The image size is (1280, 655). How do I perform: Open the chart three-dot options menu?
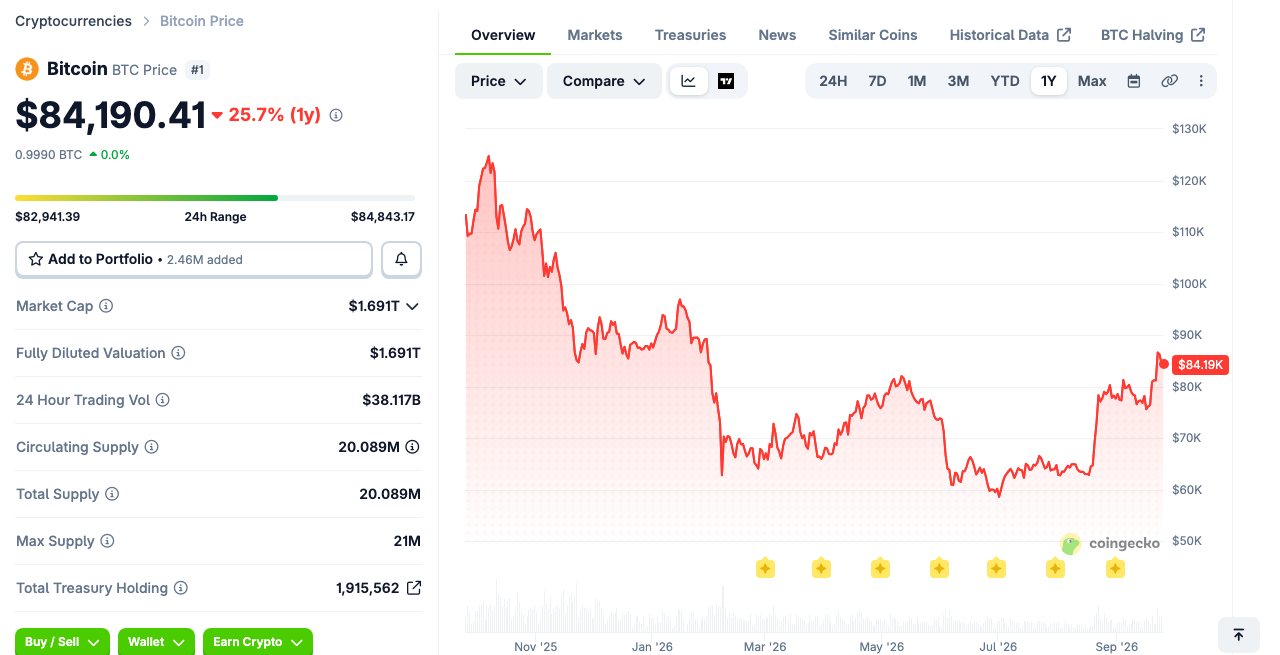[1201, 81]
